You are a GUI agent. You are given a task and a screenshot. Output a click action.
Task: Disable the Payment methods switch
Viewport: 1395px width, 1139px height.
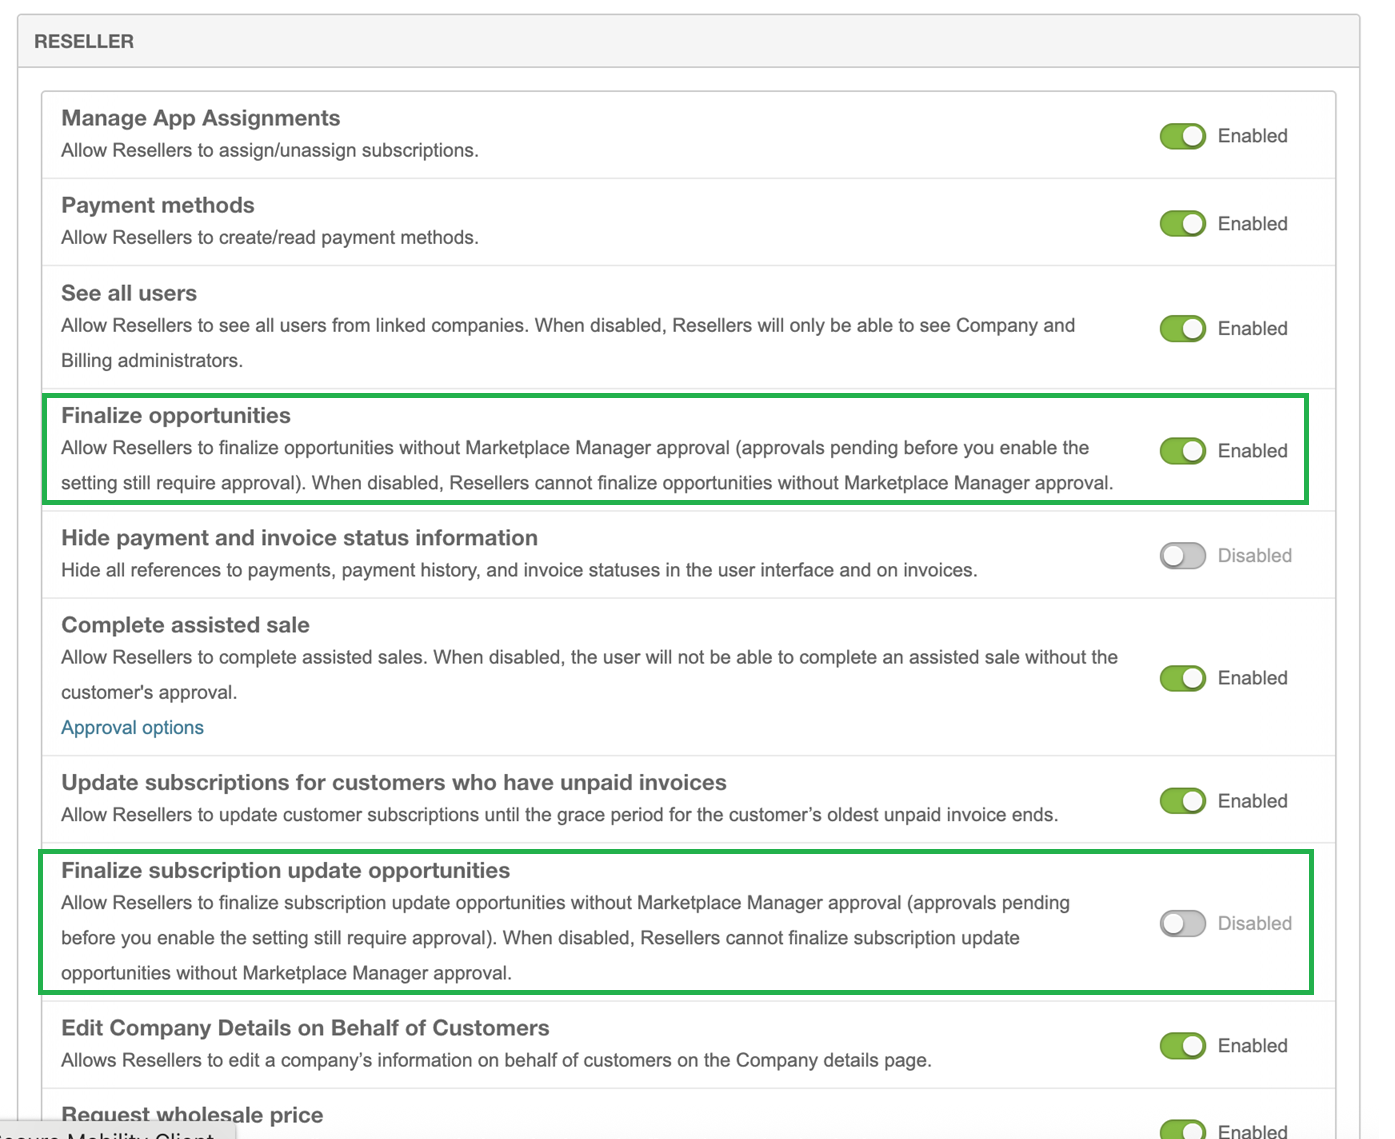pyautogui.click(x=1182, y=224)
